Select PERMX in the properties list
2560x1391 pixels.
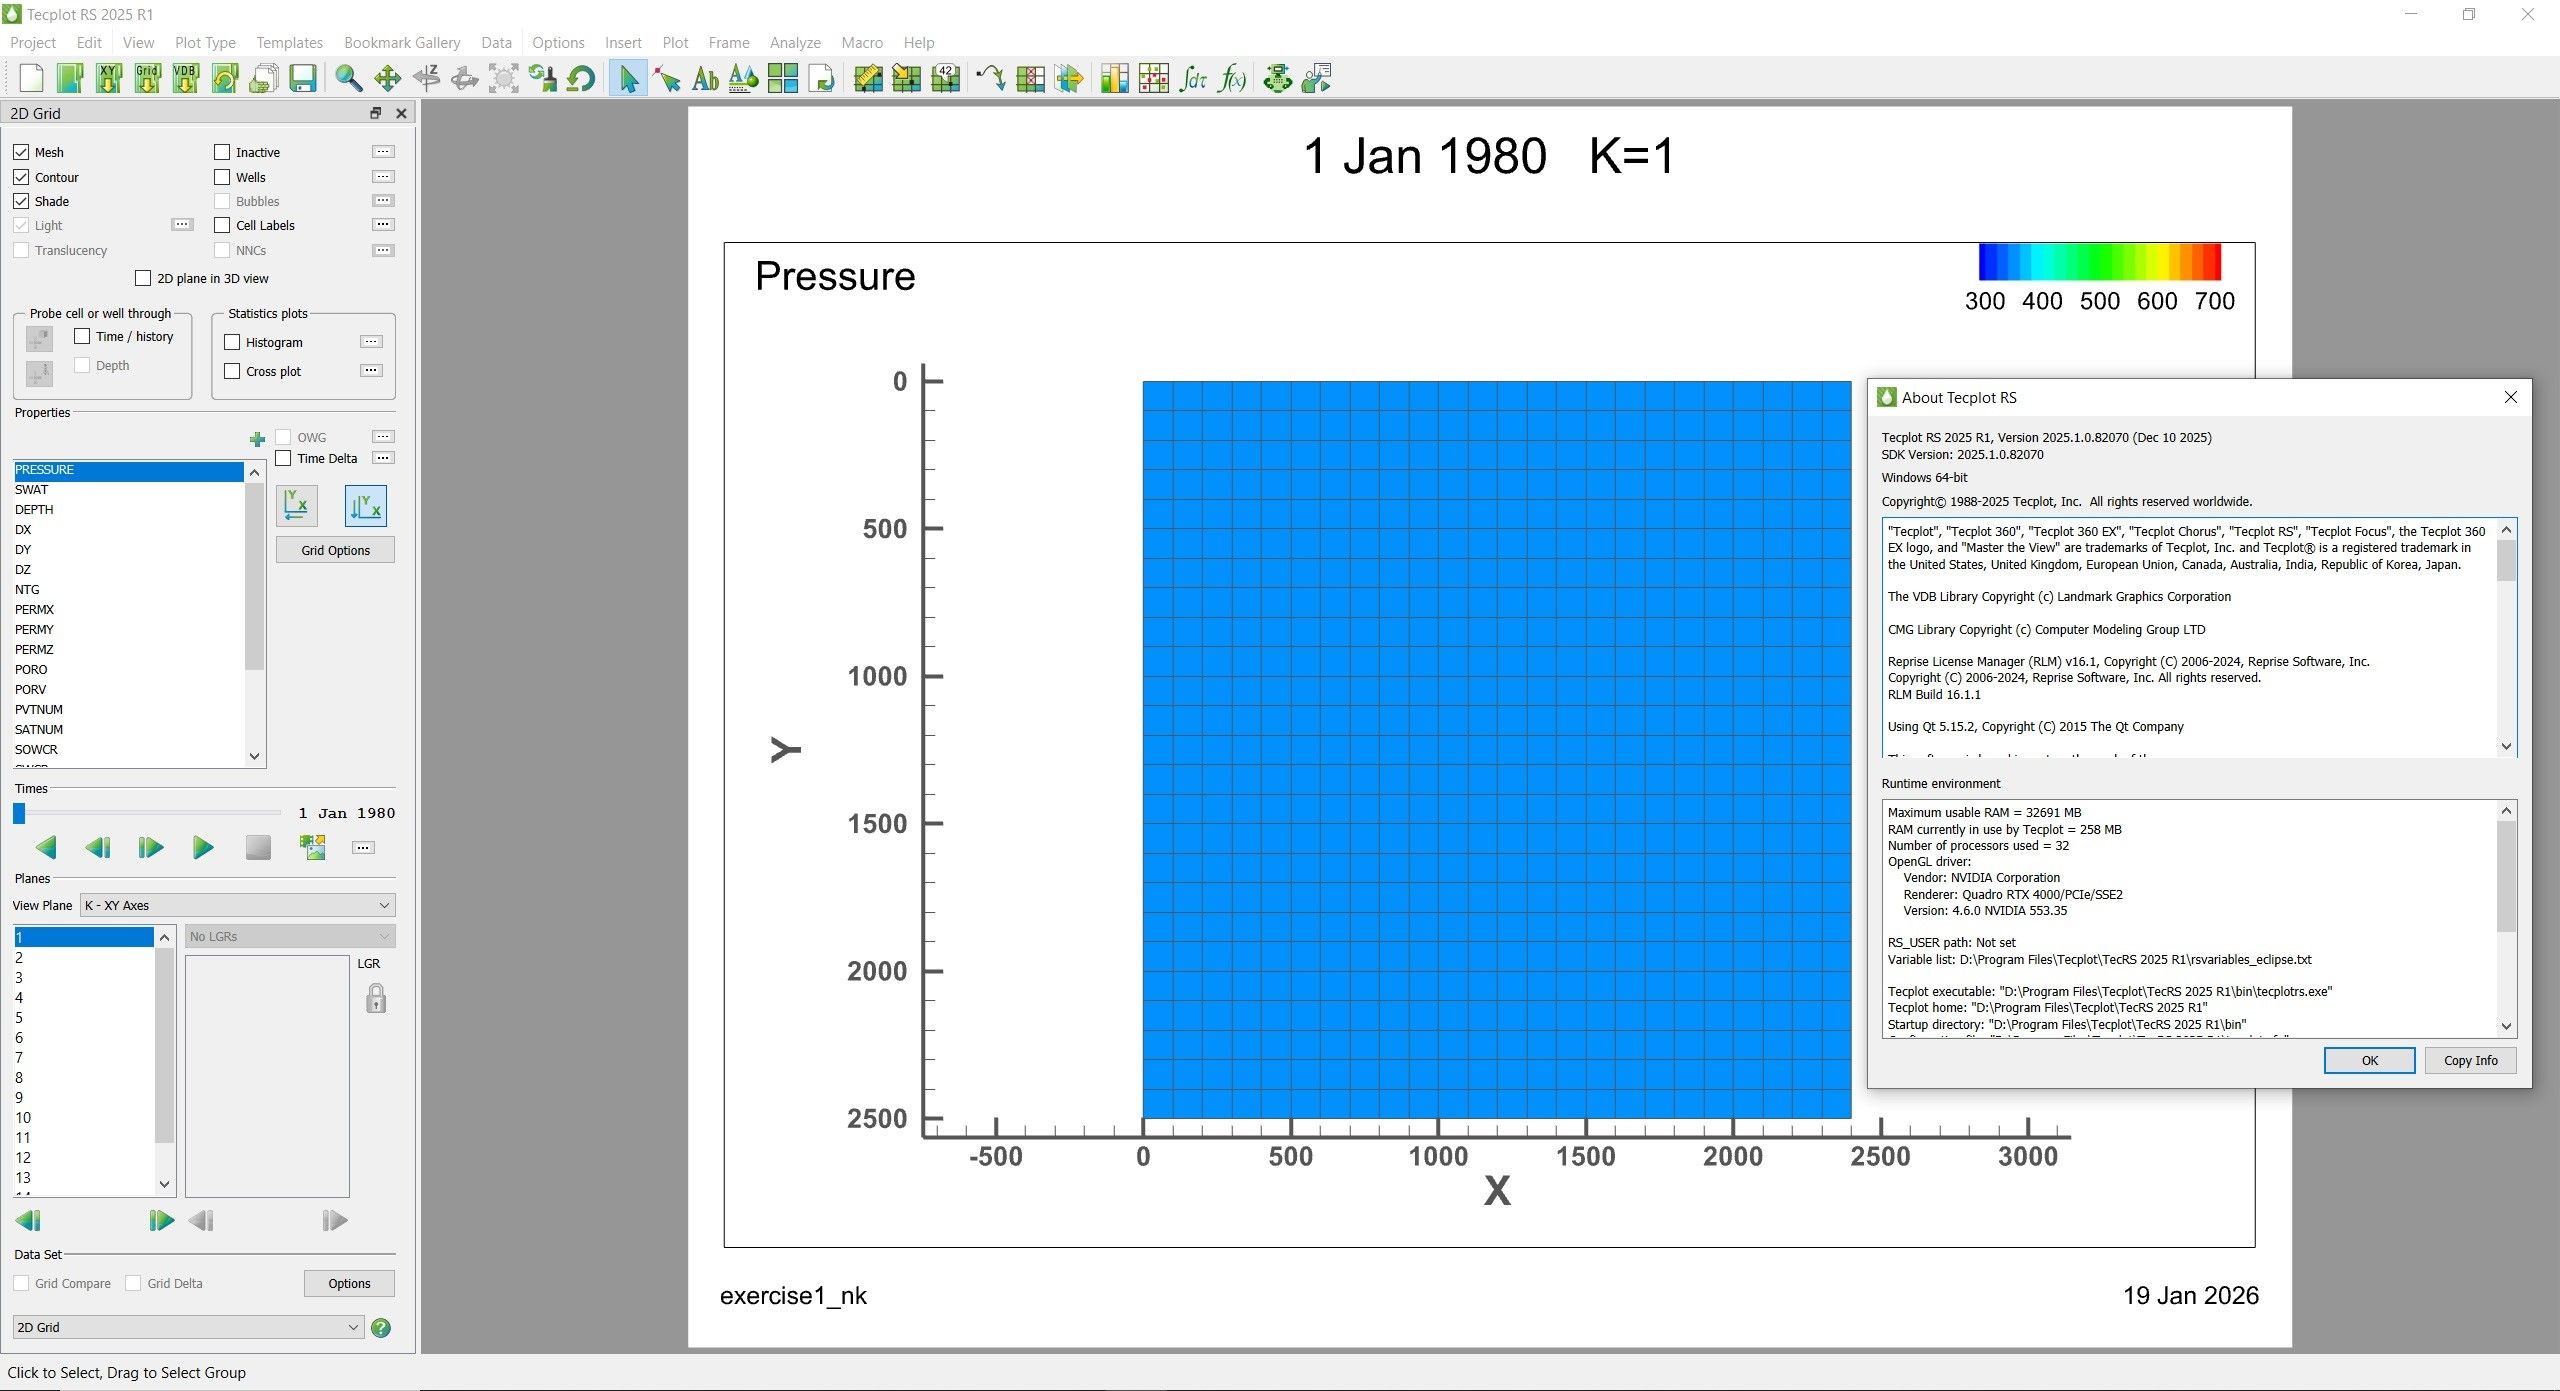(33, 609)
